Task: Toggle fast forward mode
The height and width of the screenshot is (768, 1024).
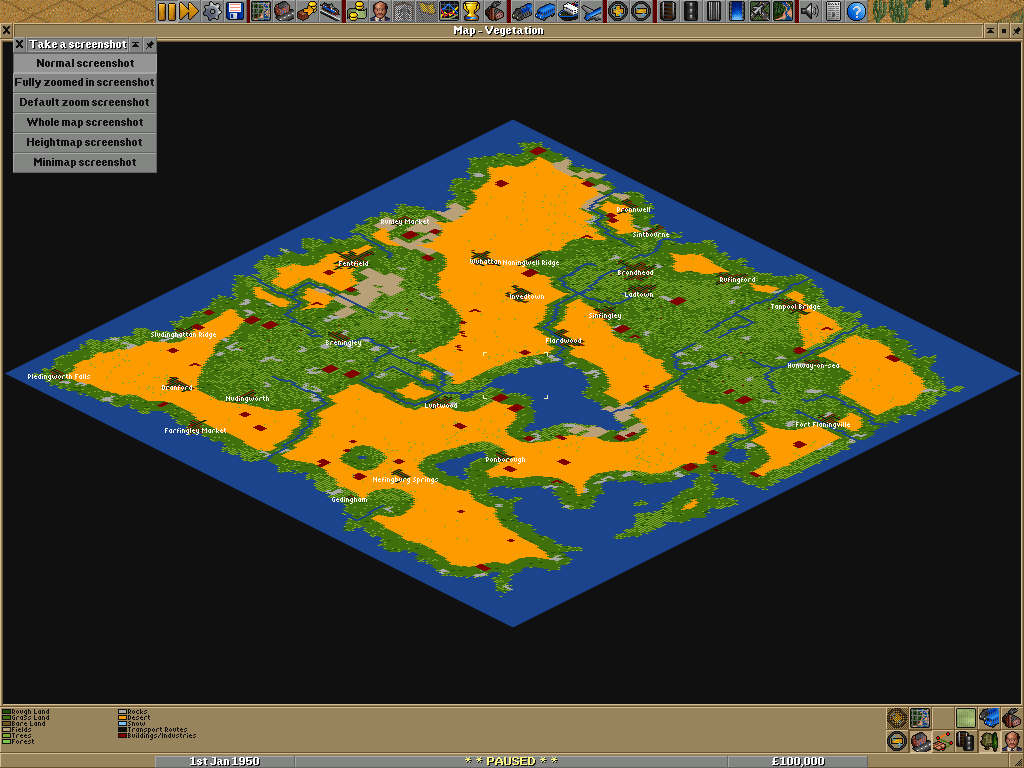Action: click(x=189, y=11)
